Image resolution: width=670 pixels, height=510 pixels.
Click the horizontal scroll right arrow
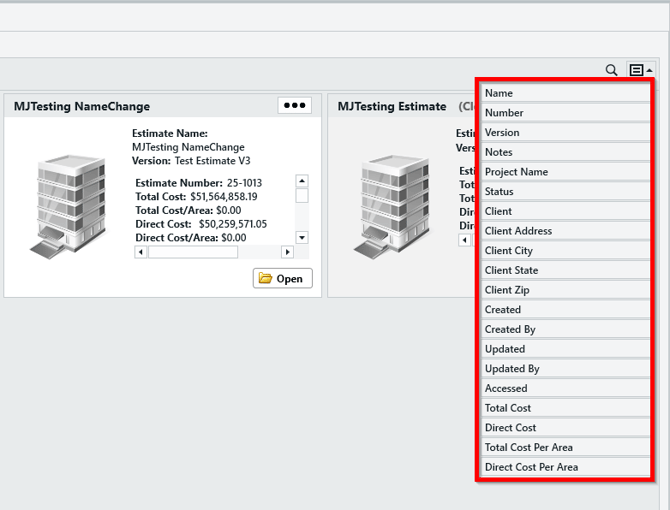(x=287, y=252)
